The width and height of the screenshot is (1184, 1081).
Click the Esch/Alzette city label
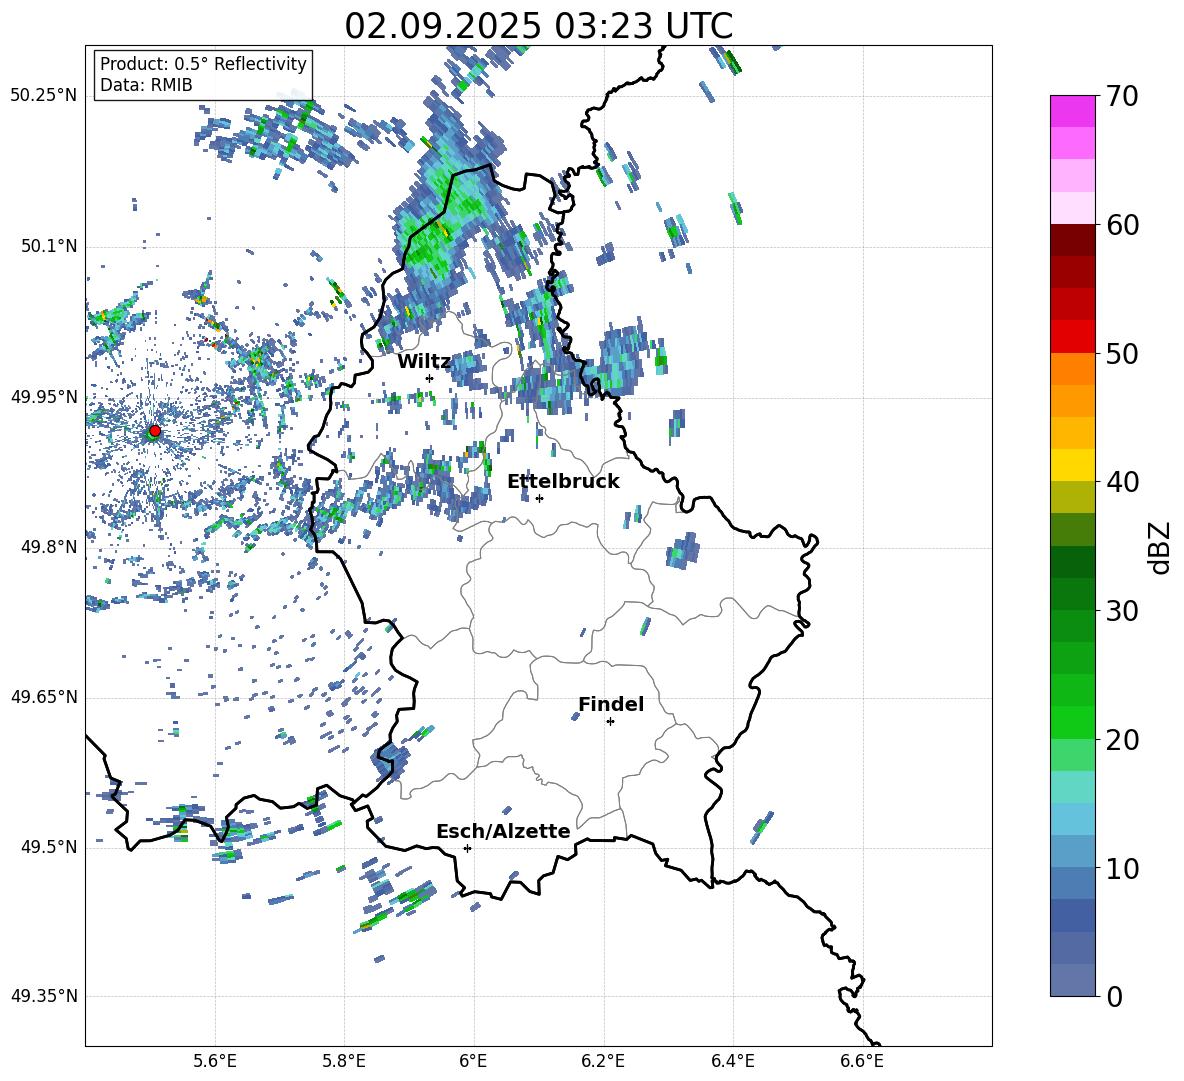point(503,831)
